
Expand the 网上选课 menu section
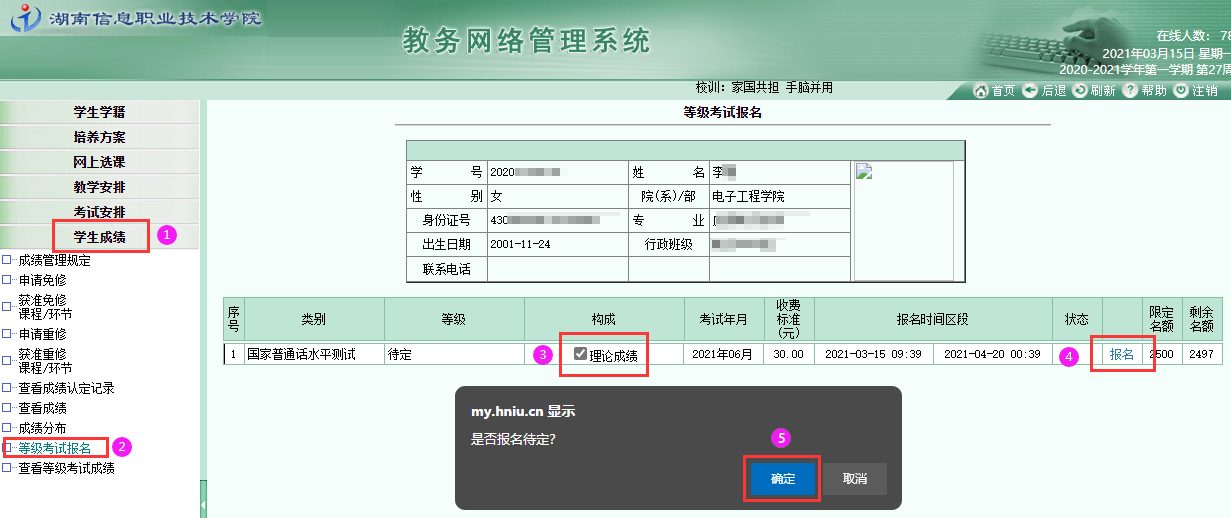coord(99,162)
